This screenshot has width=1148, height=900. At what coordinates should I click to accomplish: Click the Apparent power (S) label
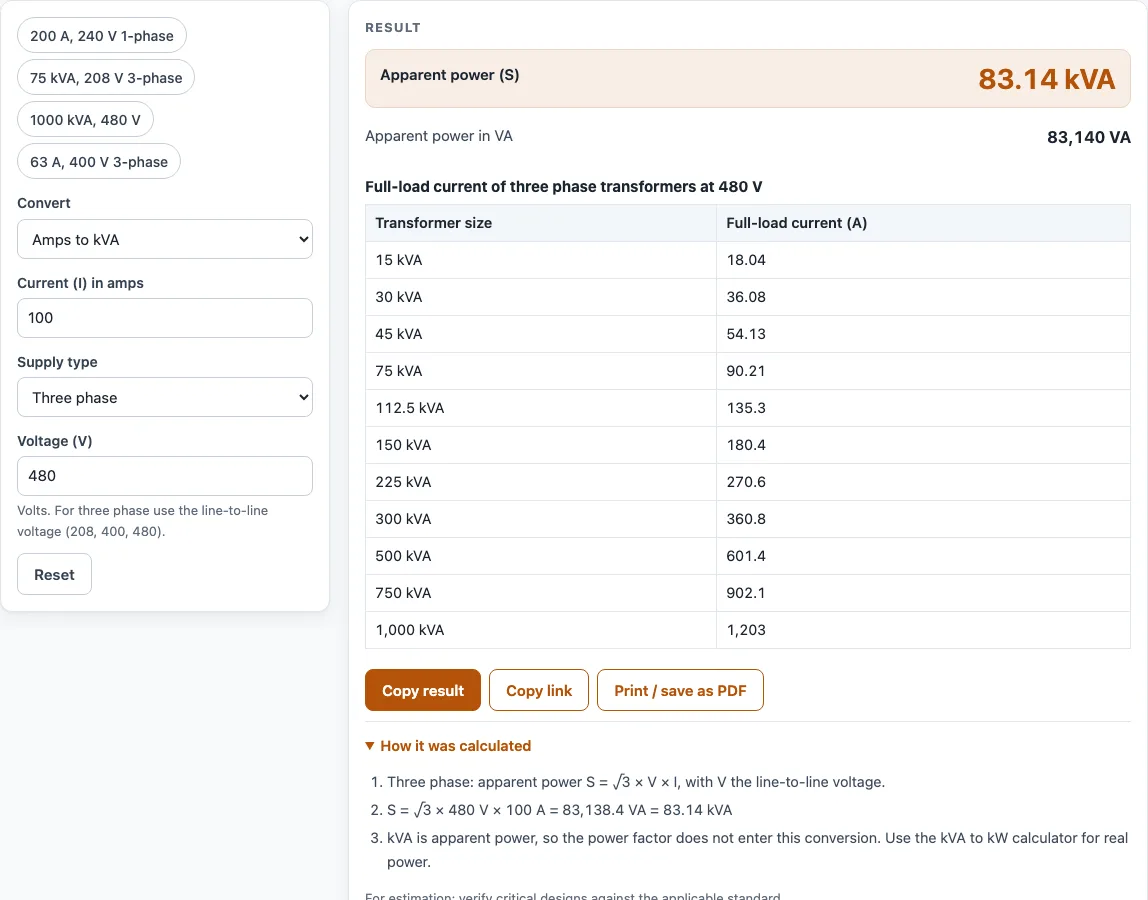coord(450,75)
